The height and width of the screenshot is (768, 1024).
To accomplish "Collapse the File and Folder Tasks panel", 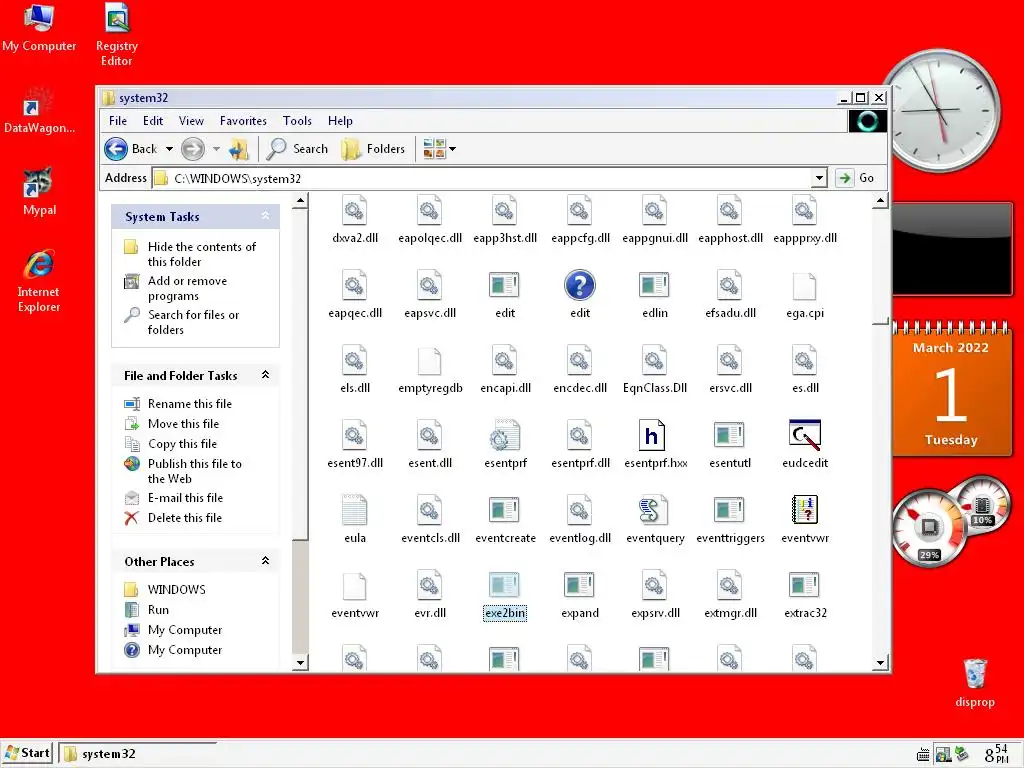I will point(265,375).
